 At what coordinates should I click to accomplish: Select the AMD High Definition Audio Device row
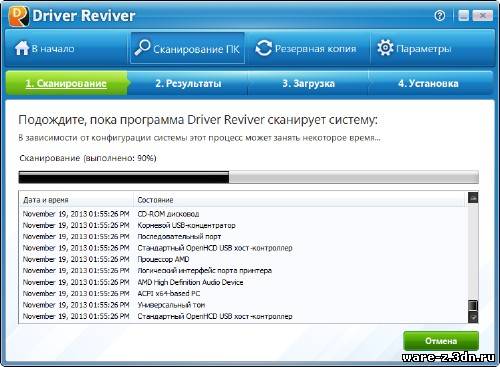[x=243, y=282]
